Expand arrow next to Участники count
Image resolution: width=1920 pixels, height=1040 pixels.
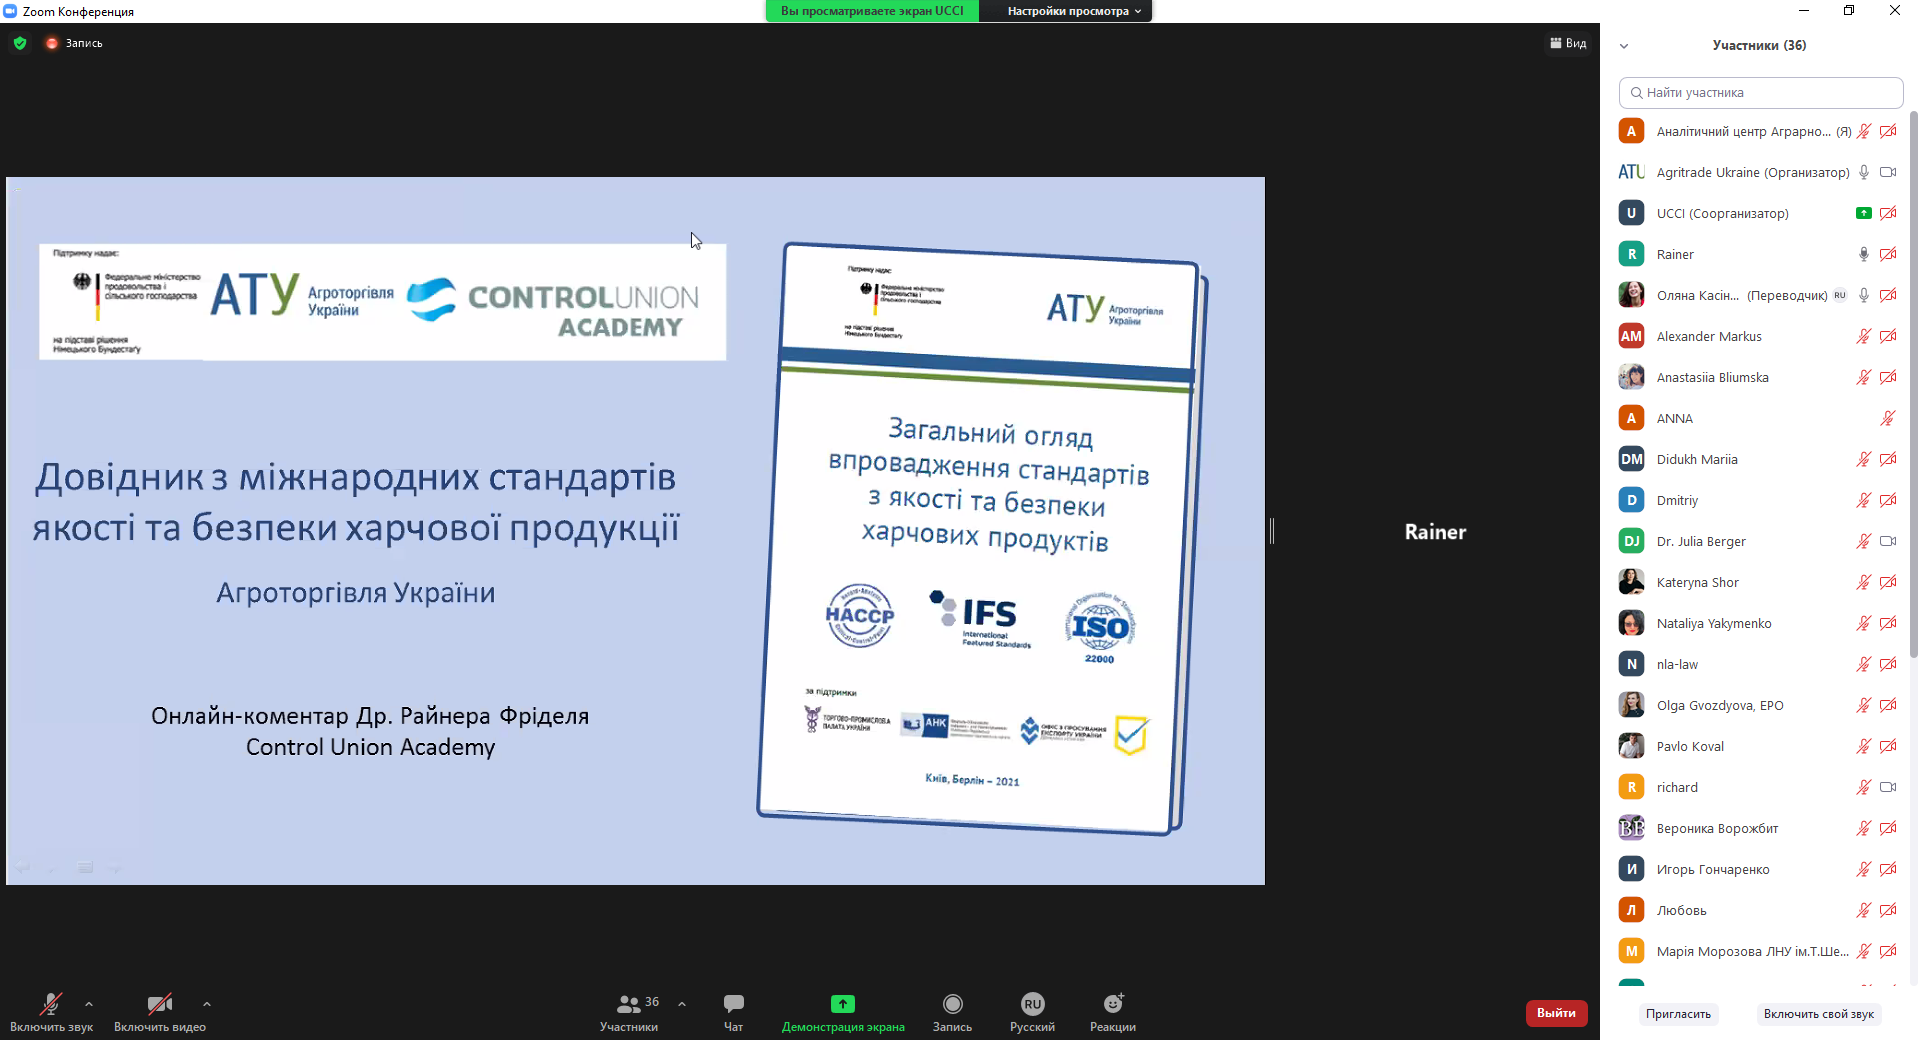tap(682, 1003)
